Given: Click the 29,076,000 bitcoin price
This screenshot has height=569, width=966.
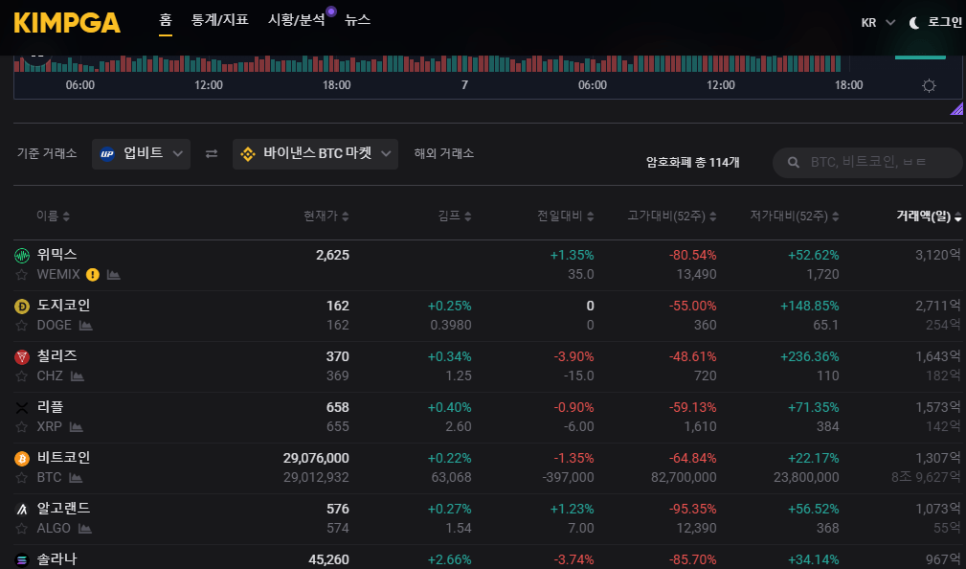Looking at the screenshot, I should (316, 458).
